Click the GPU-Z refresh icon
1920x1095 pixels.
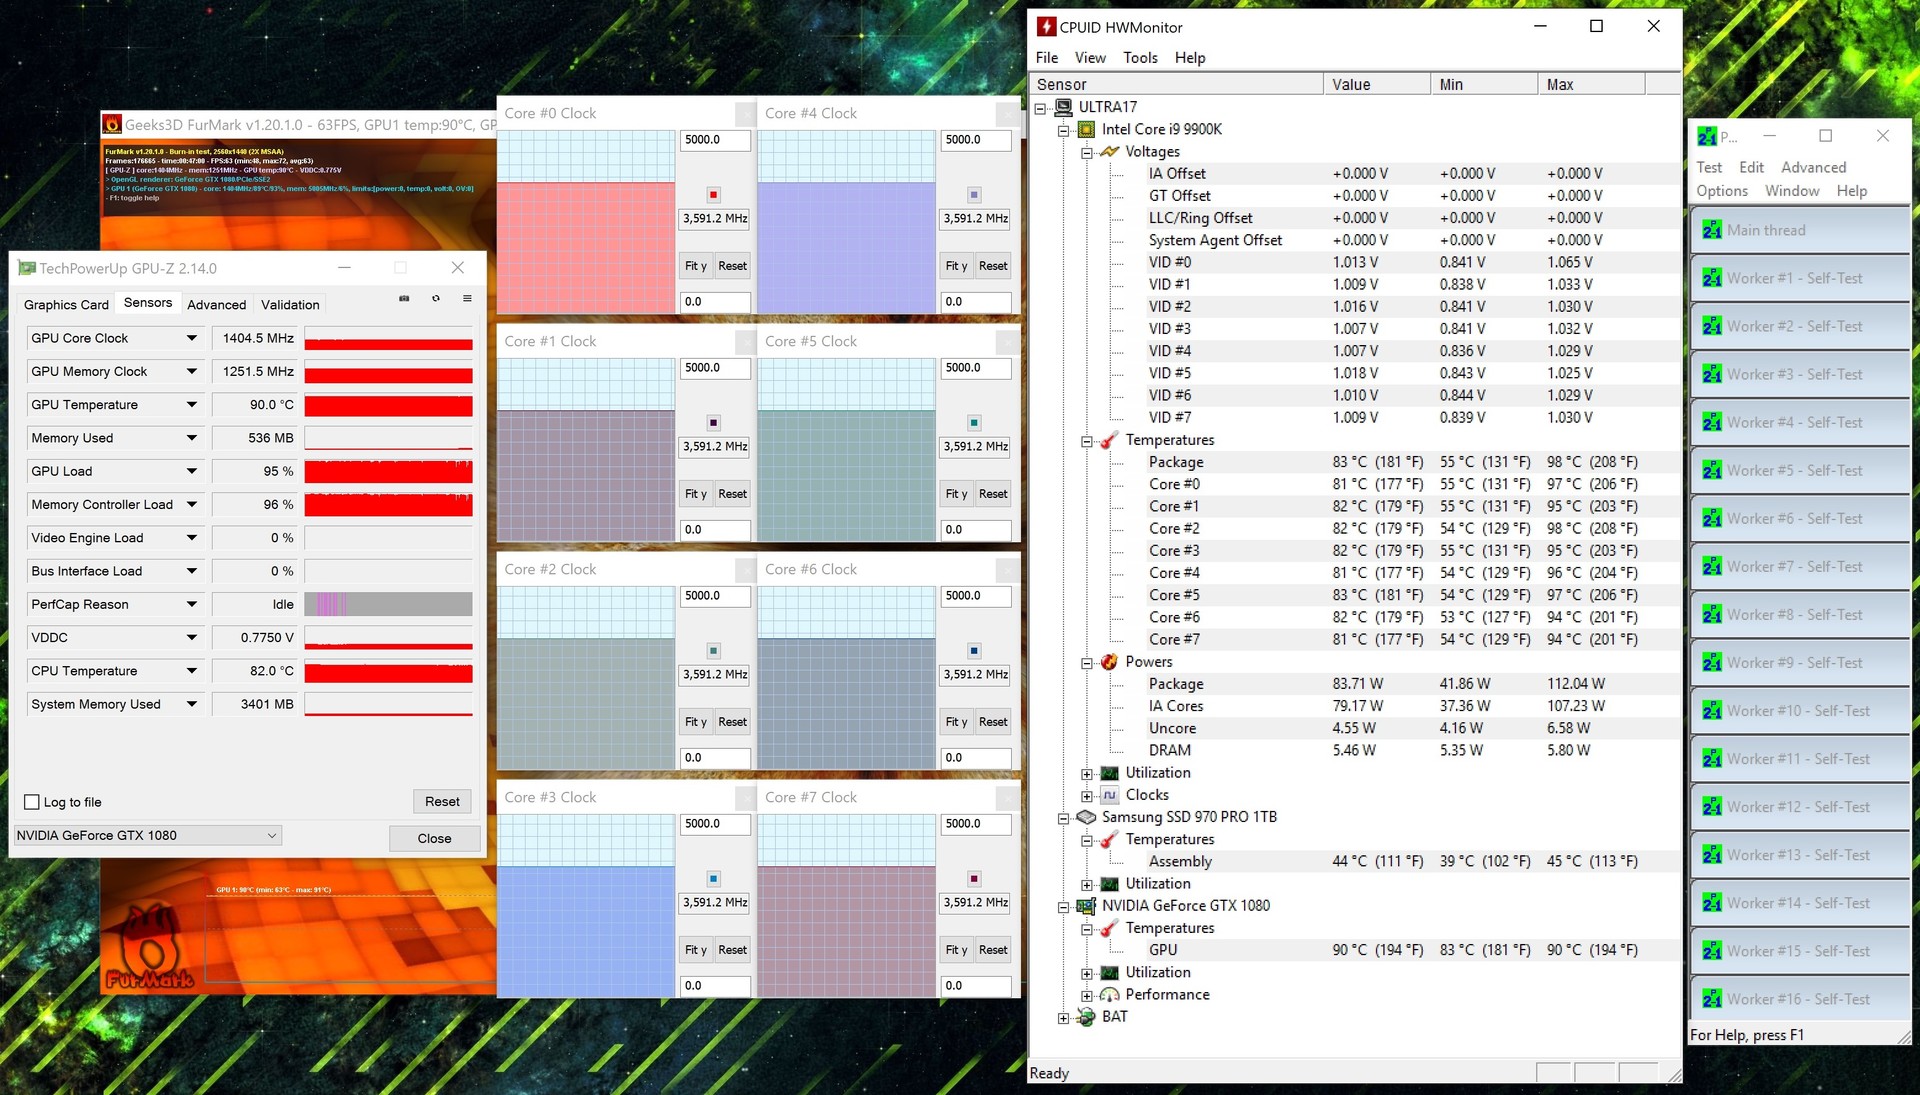tap(436, 298)
